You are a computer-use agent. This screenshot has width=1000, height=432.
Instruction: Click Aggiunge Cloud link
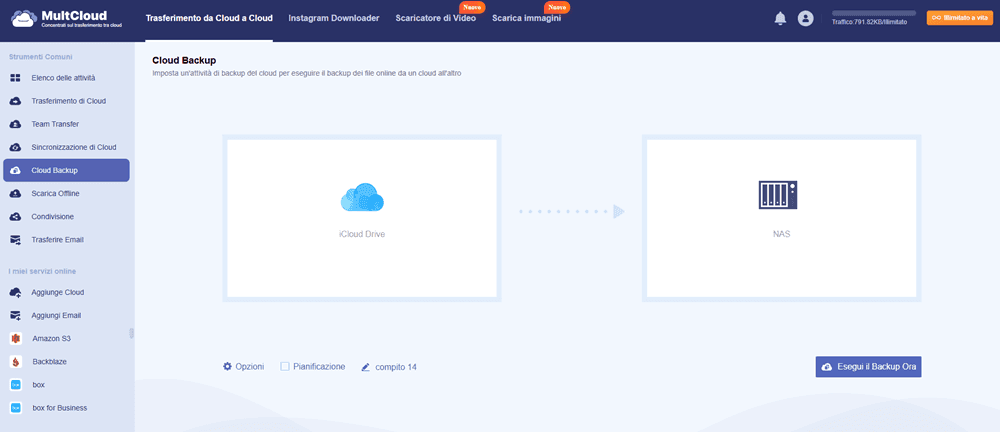click(58, 292)
